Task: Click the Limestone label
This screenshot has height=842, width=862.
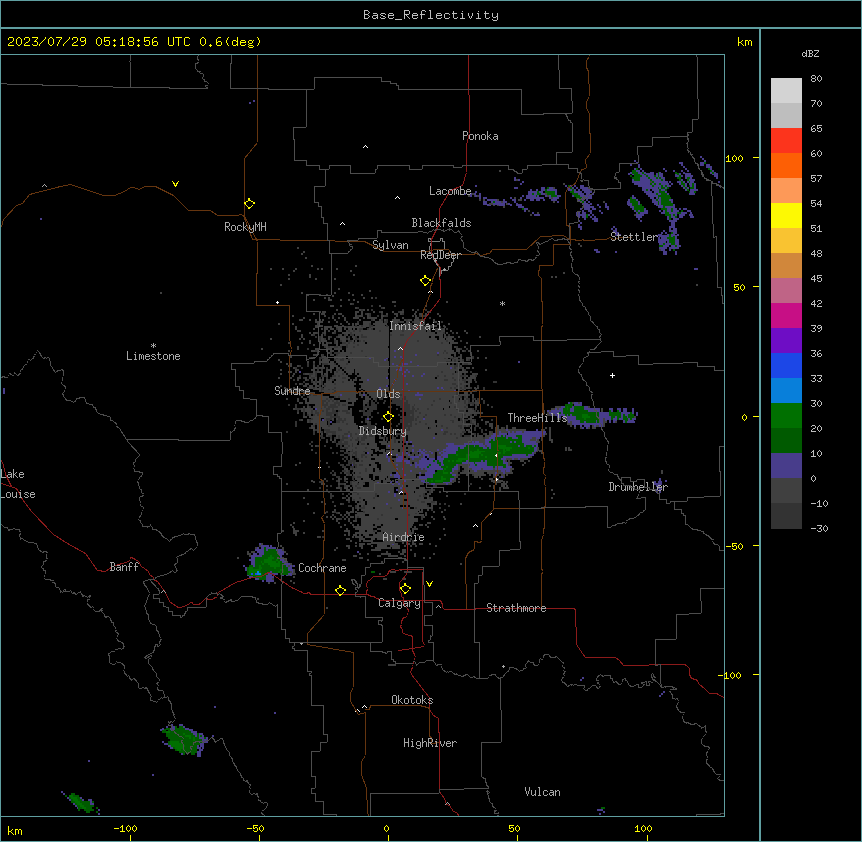Action: click(x=153, y=356)
